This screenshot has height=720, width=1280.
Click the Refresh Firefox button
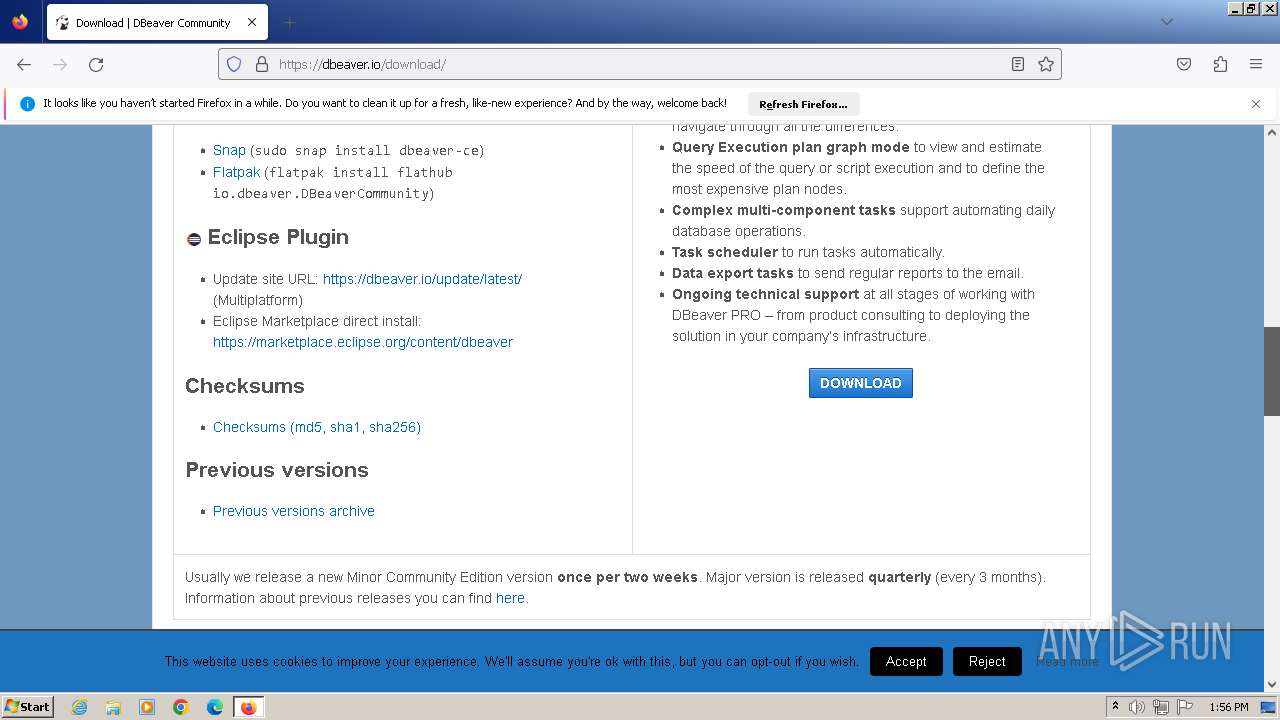coord(803,104)
